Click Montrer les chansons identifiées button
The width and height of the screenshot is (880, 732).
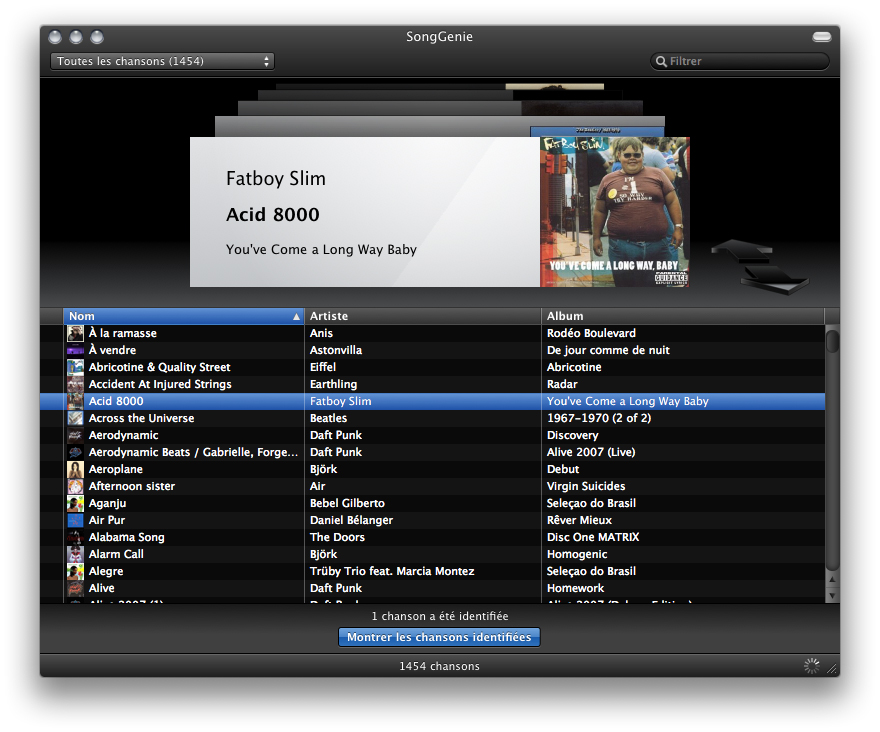tap(439, 637)
